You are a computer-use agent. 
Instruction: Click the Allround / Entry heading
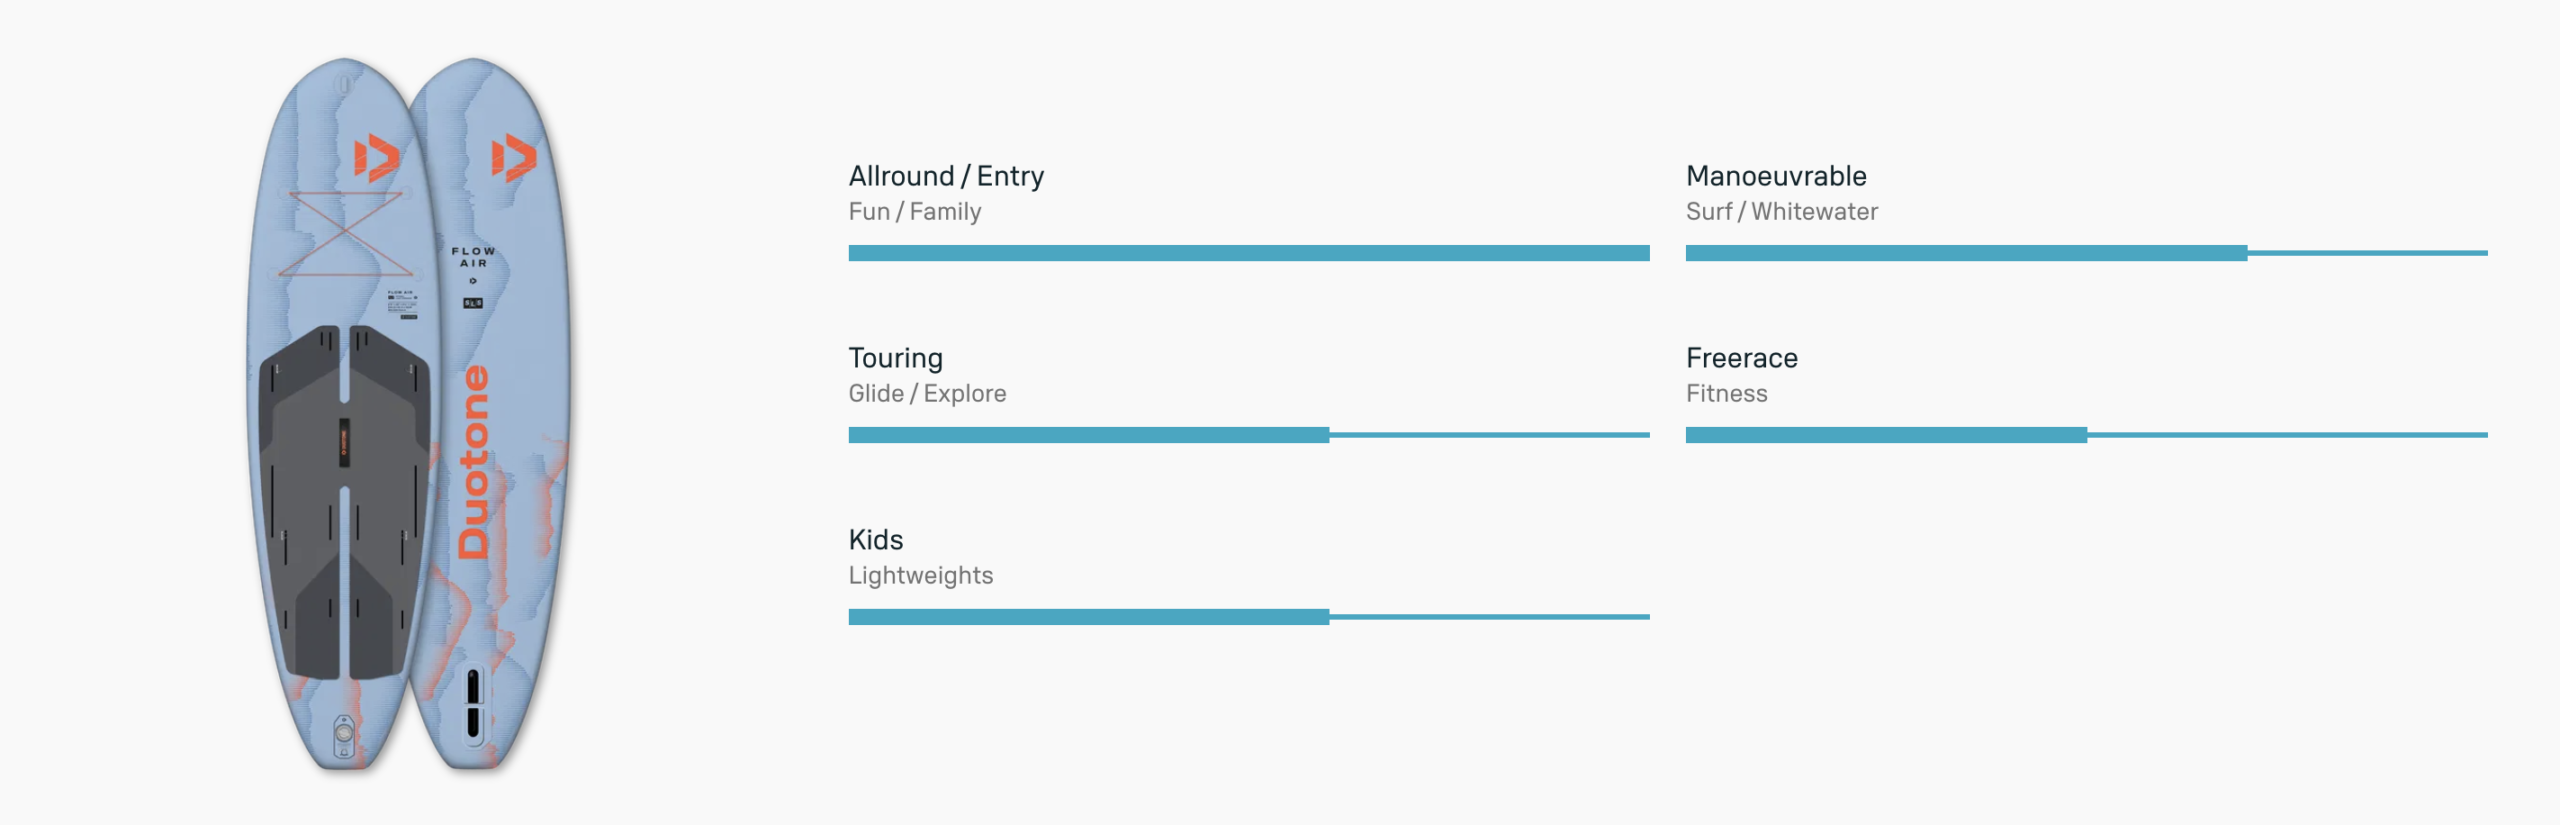pos(946,176)
